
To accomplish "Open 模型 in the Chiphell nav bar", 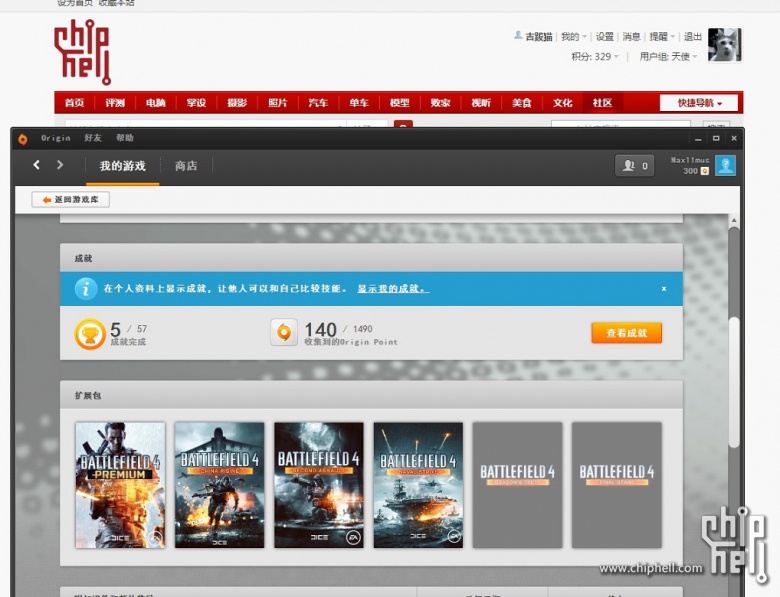I will pos(399,103).
